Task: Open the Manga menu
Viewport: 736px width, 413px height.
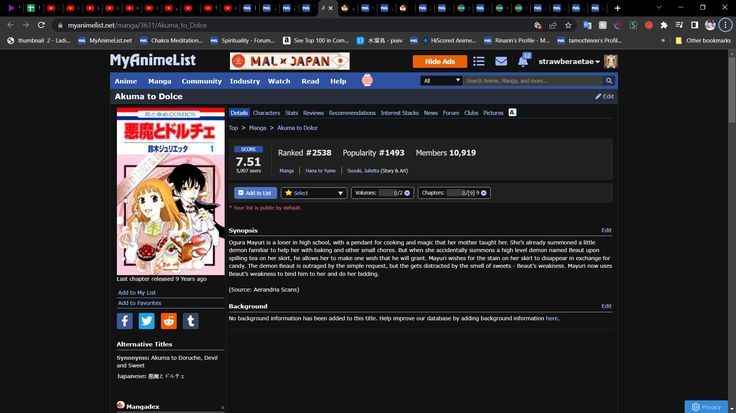Action: (160, 81)
